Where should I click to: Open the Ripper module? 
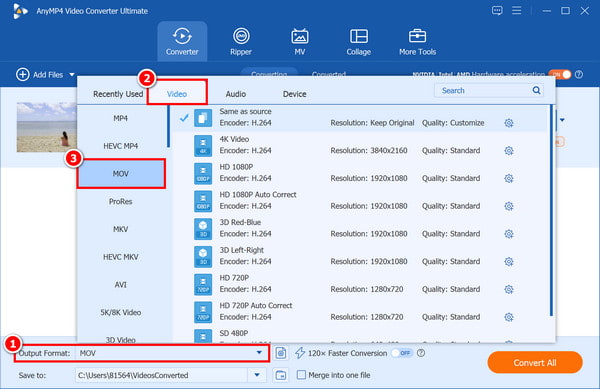click(x=241, y=41)
